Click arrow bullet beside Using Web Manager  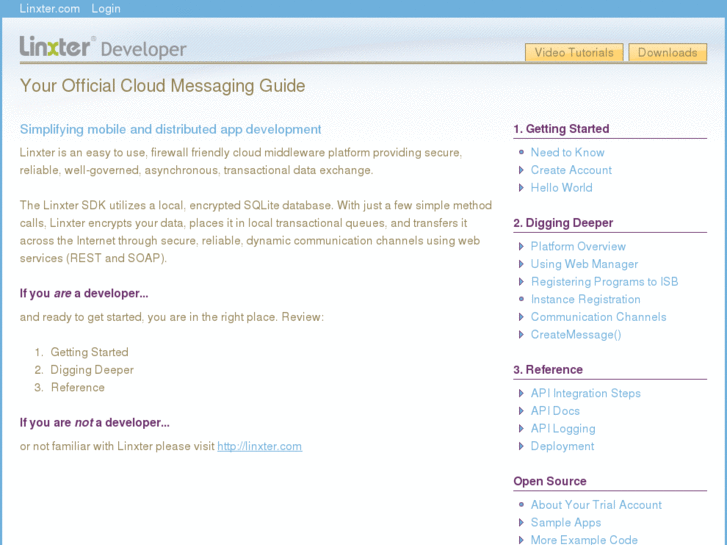(521, 264)
